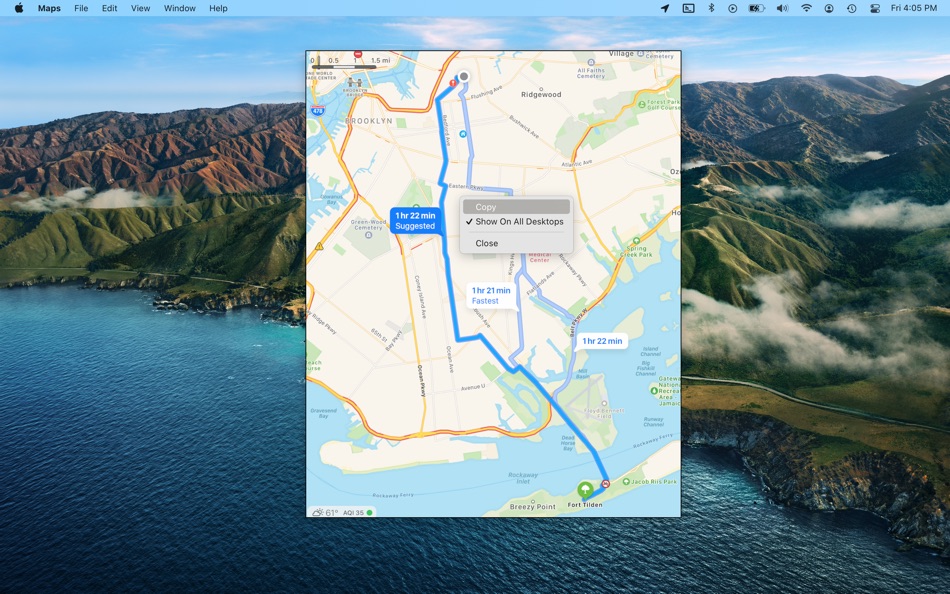The width and height of the screenshot is (950, 594).
Task: Click the Mill Basin label
Action: coord(582,373)
